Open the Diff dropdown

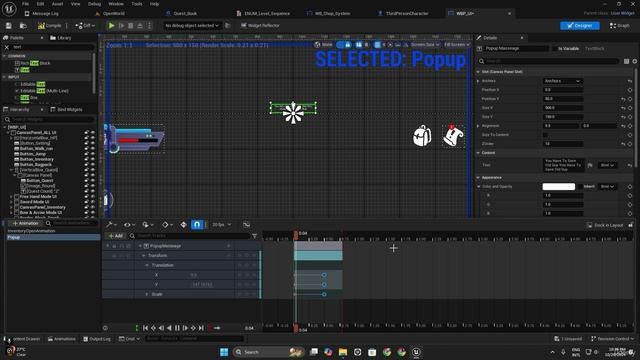[x=85, y=26]
